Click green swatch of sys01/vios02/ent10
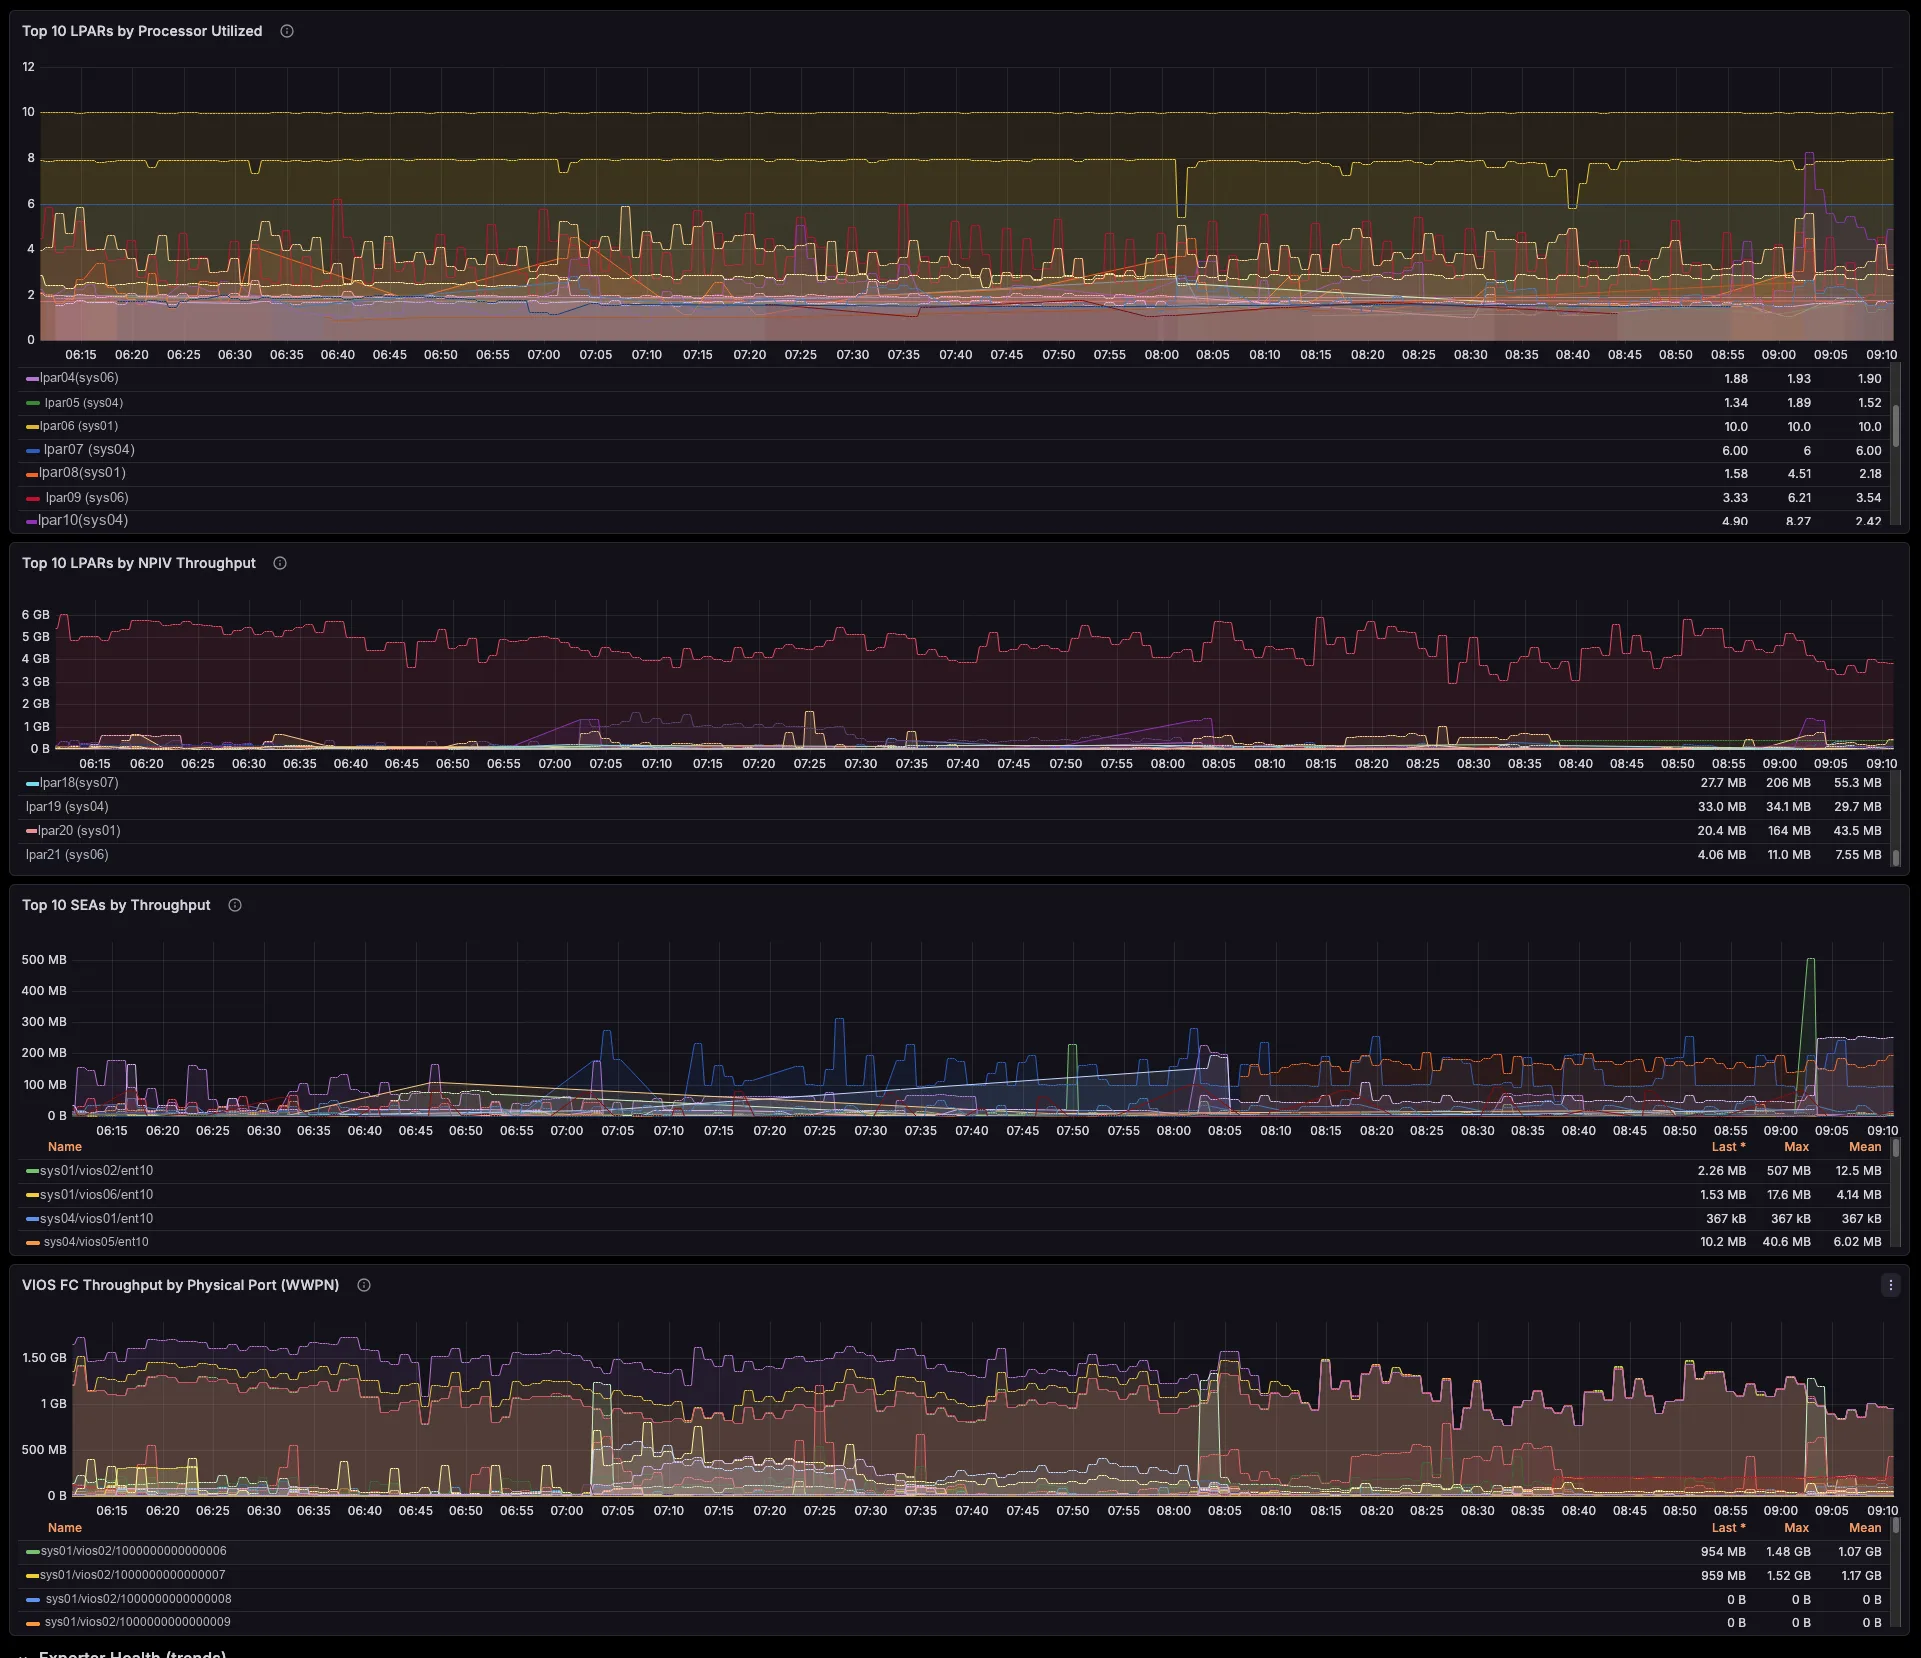 (x=32, y=1171)
